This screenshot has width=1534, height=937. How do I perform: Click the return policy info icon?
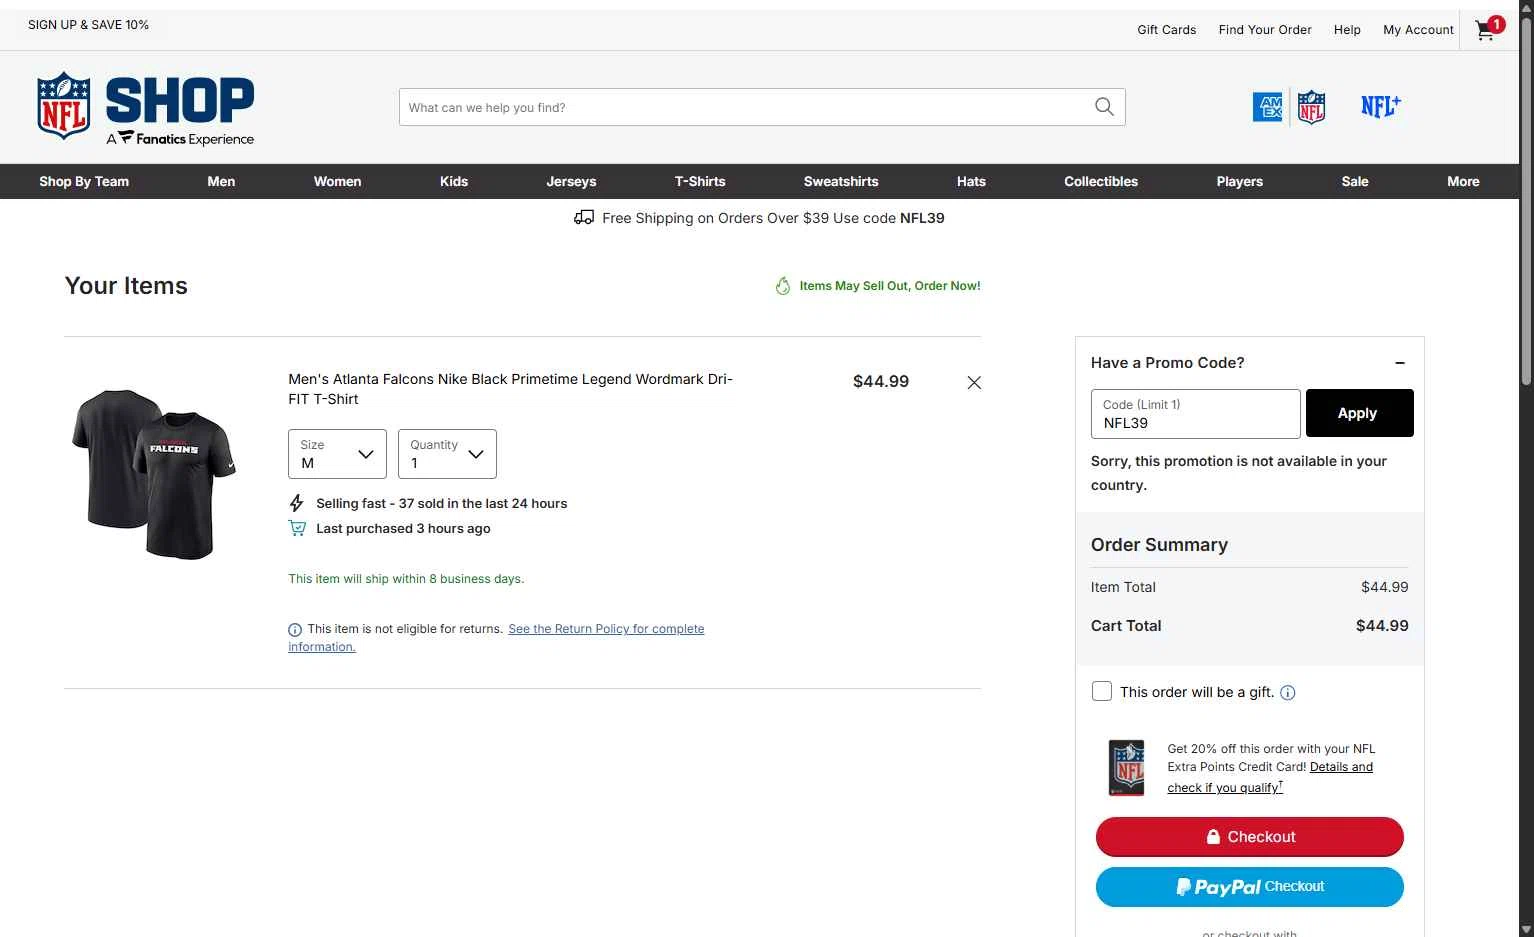(x=295, y=630)
